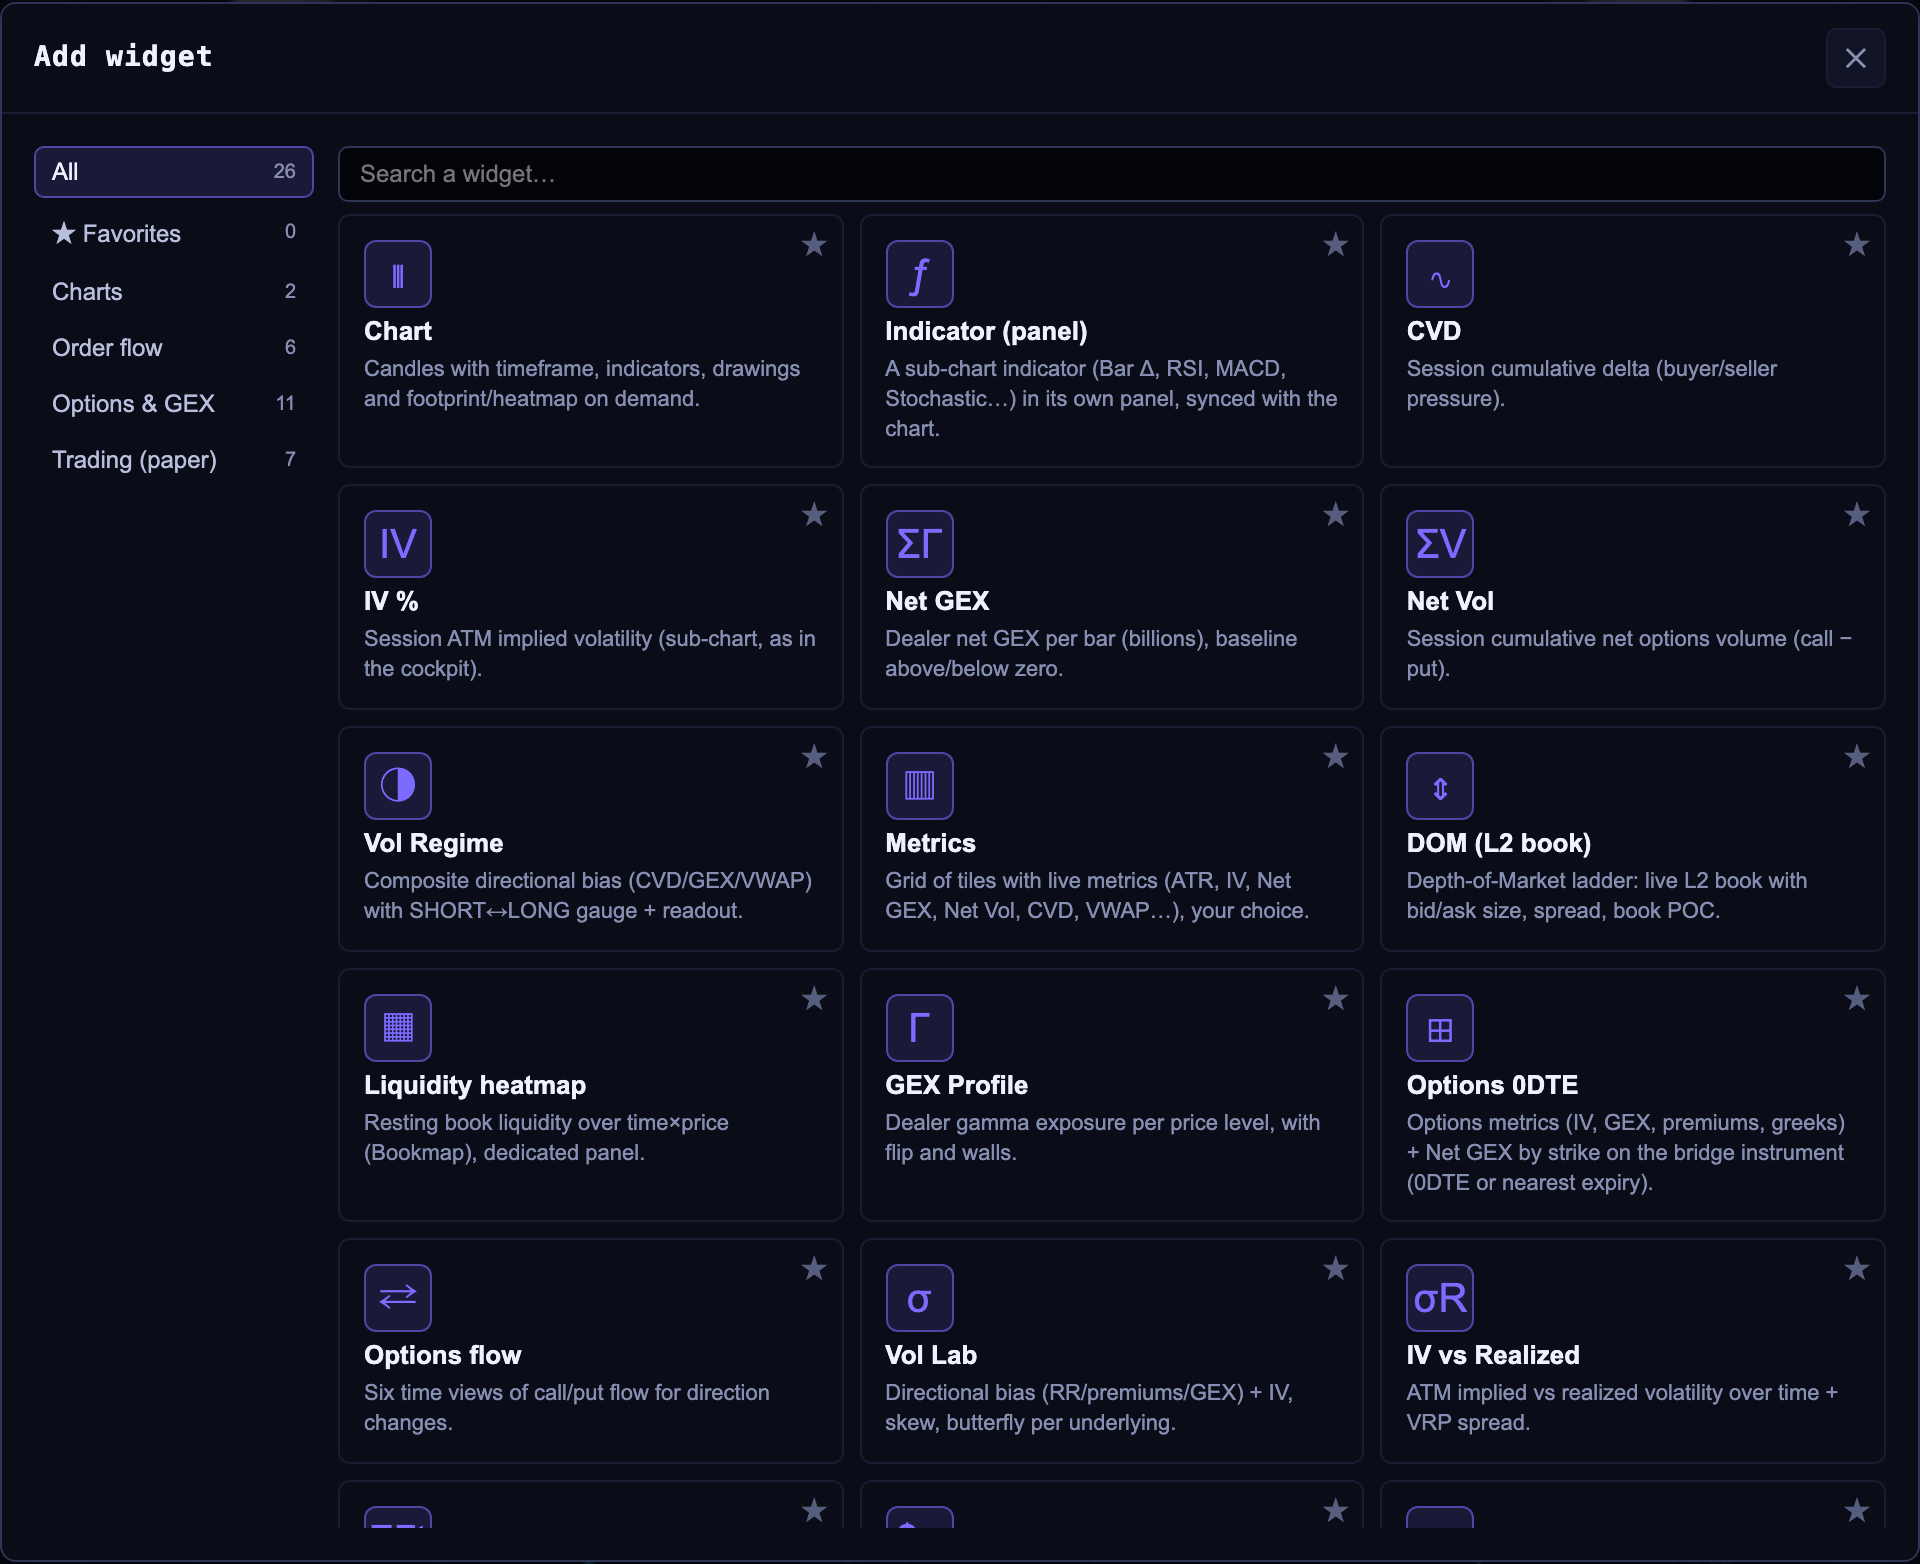The width and height of the screenshot is (1920, 1564).
Task: Focus the Search a widget field
Action: tap(1111, 174)
